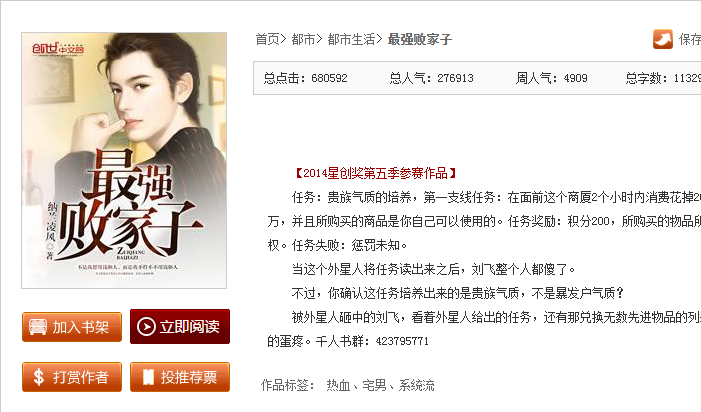Click the red 2014星创奖第五季参赛作品 text
The image size is (701, 412).
(376, 173)
